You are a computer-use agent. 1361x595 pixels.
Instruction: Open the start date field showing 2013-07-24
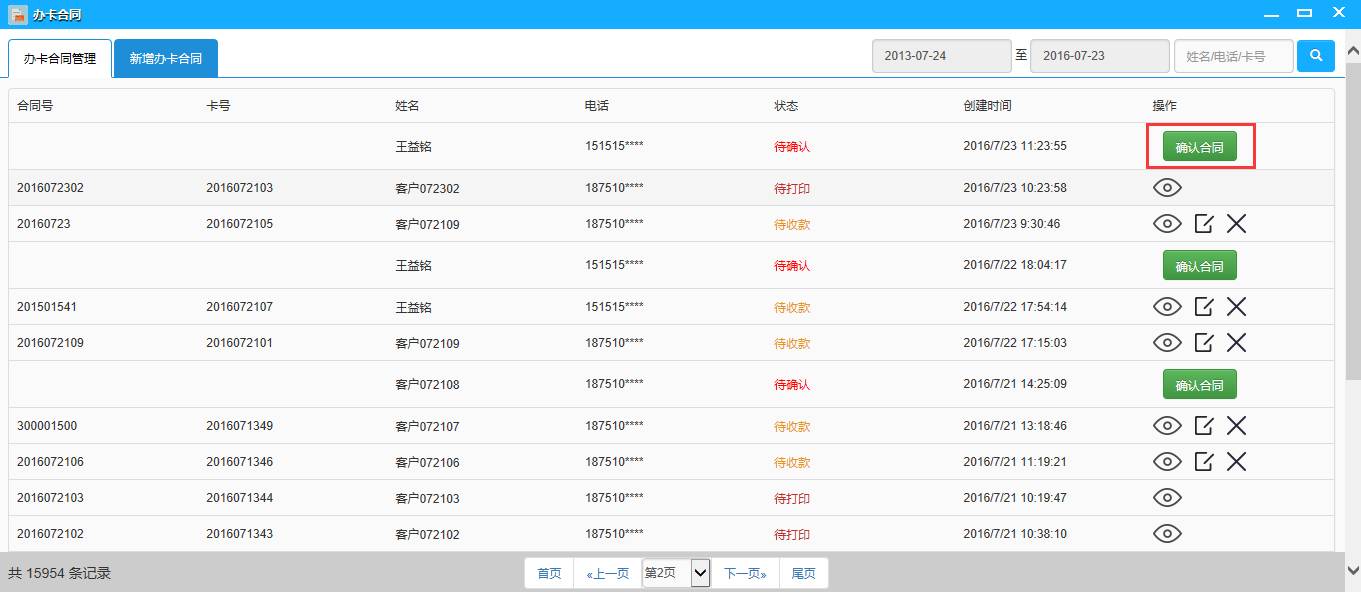coord(940,56)
